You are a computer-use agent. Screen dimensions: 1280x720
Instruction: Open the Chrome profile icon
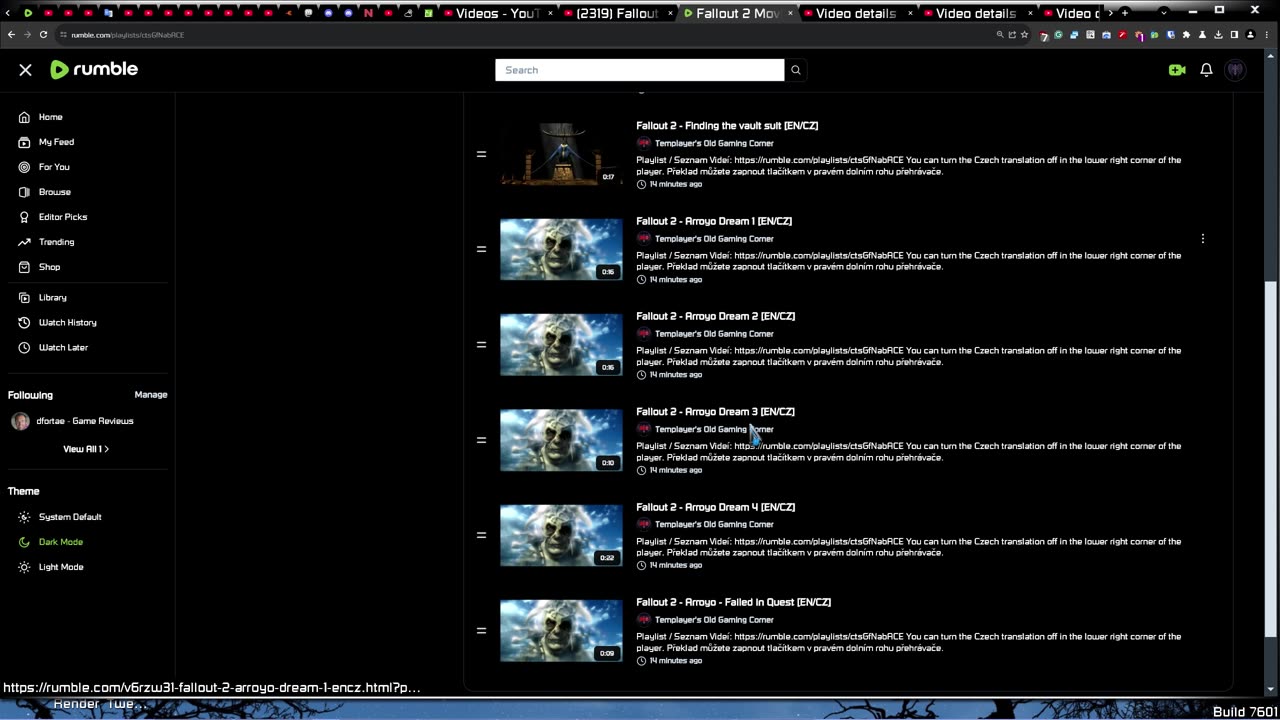pyautogui.click(x=1250, y=34)
